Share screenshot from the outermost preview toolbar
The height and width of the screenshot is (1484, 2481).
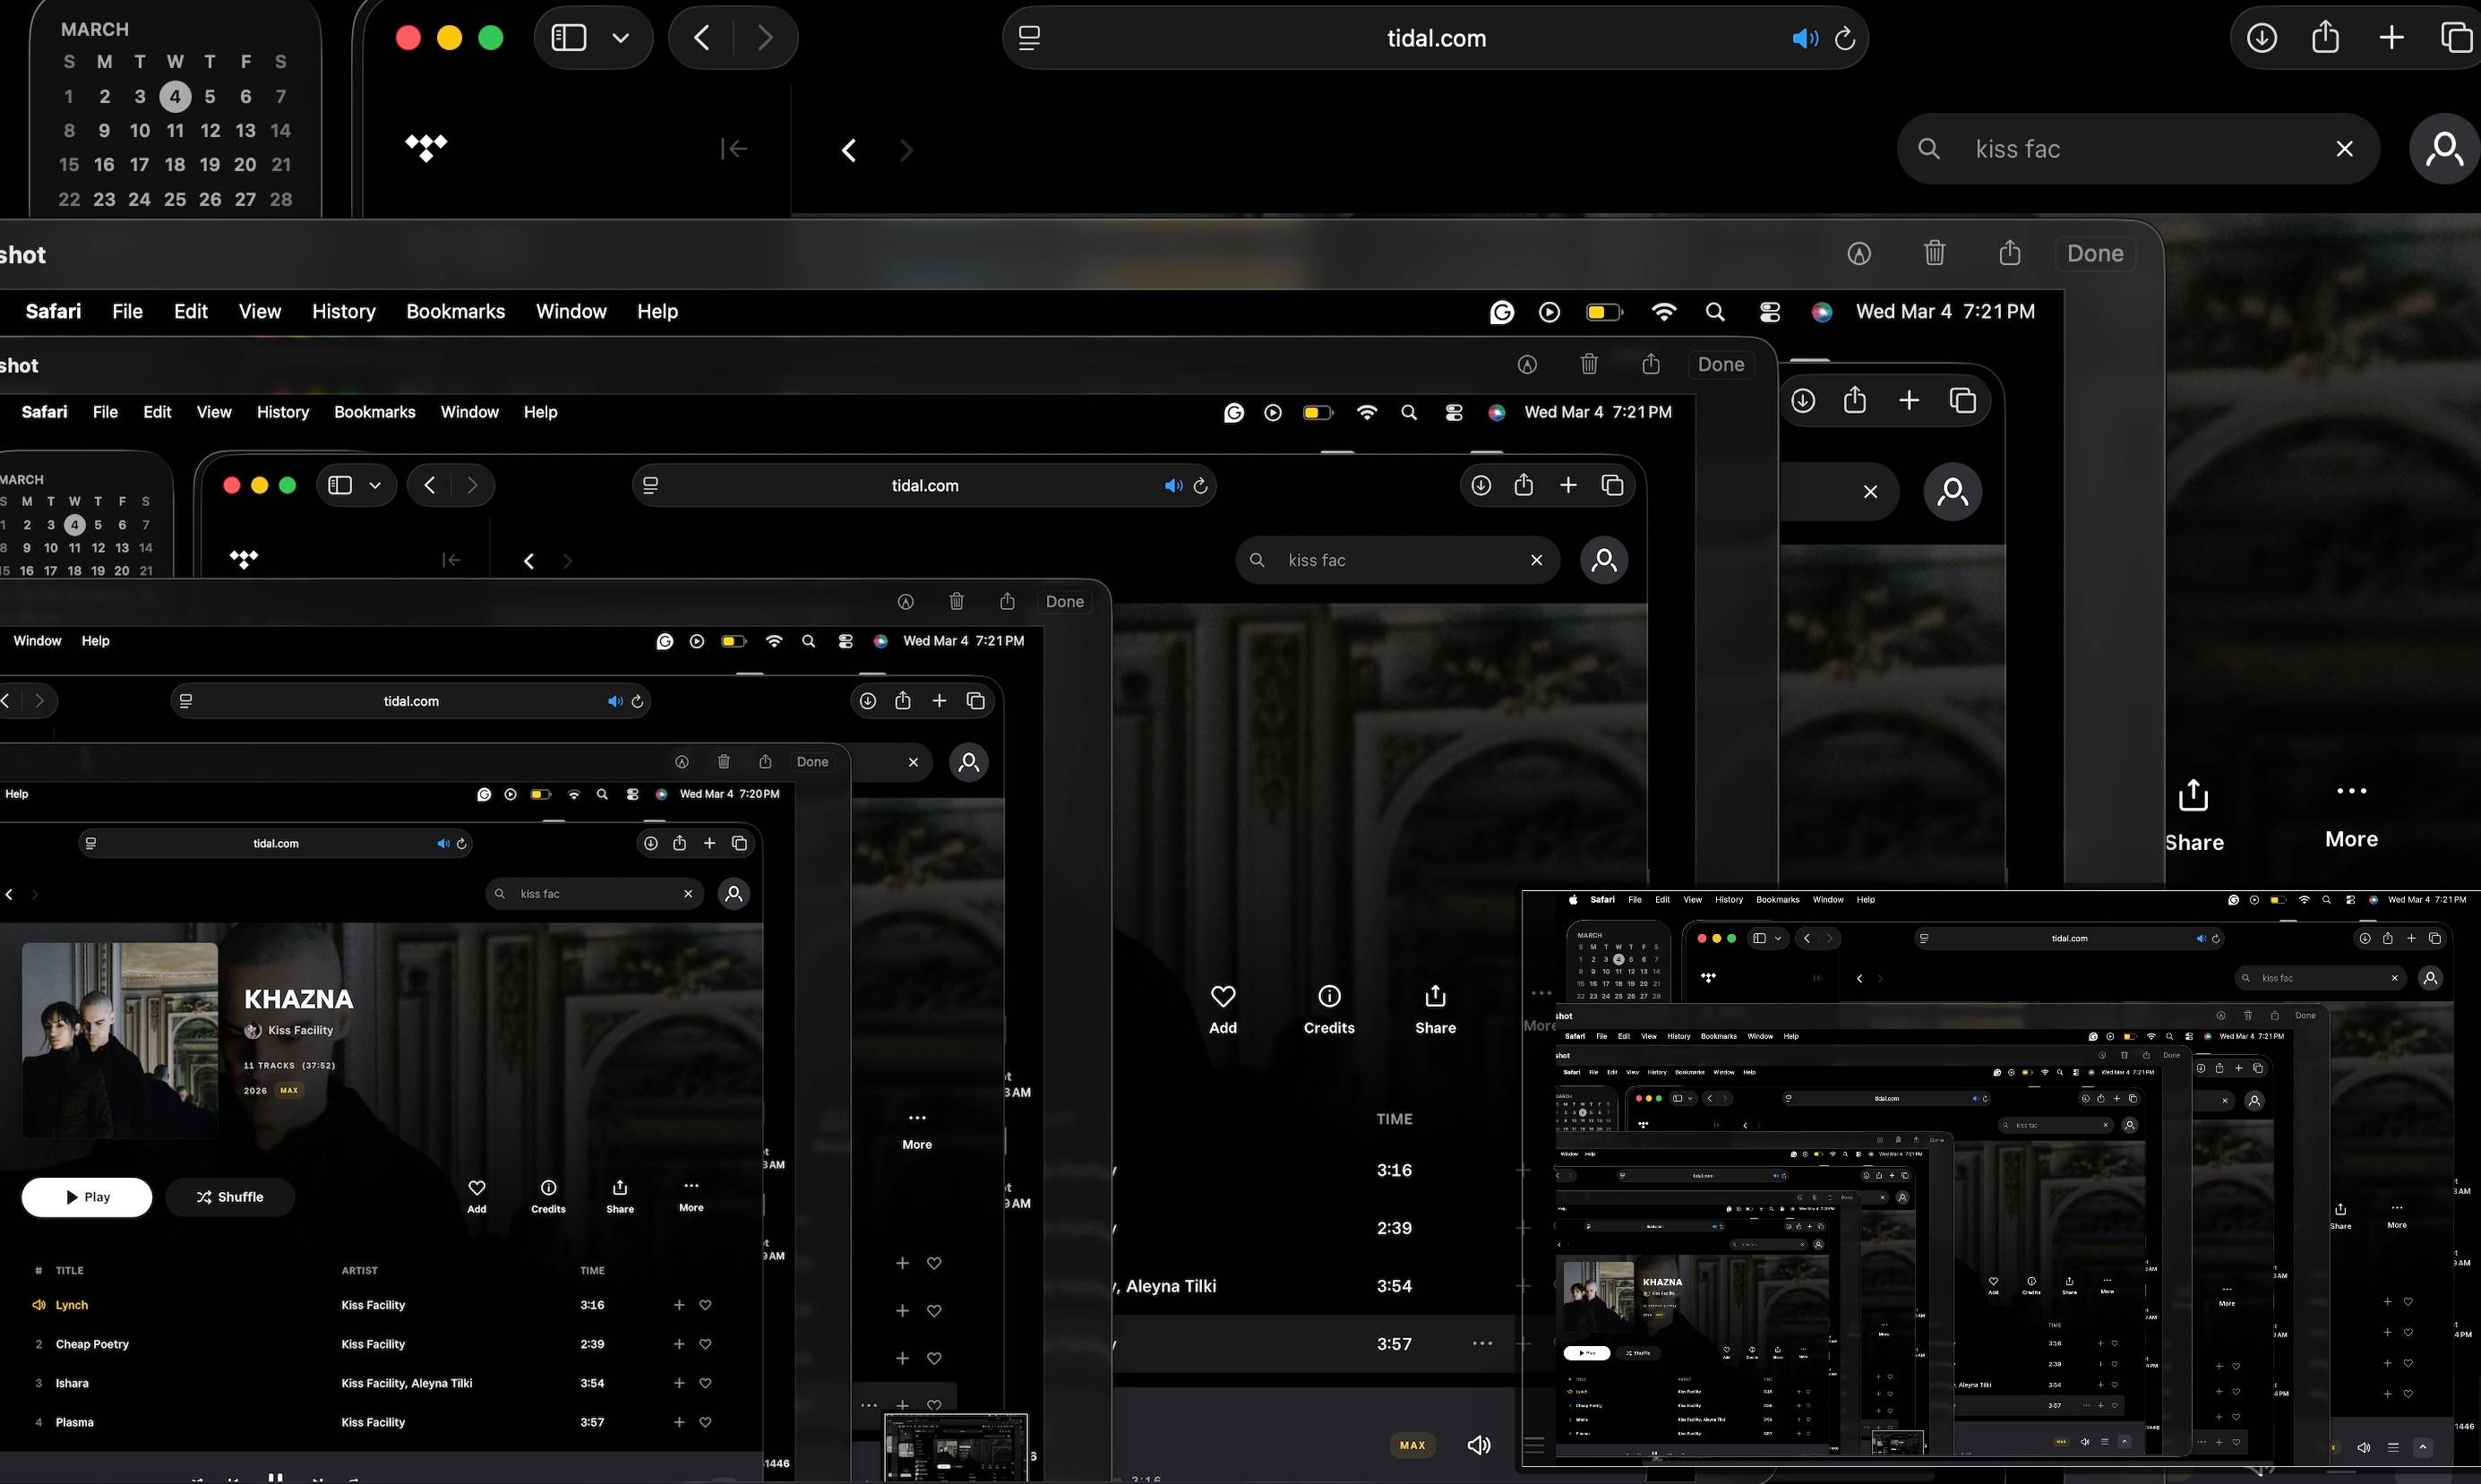tap(2010, 252)
